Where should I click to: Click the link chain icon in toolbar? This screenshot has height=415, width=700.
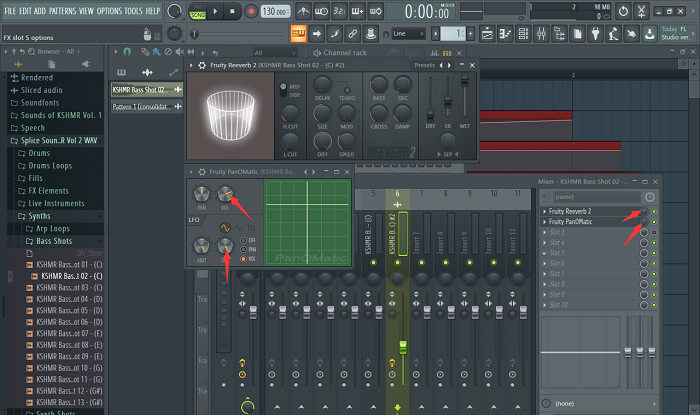click(x=351, y=33)
